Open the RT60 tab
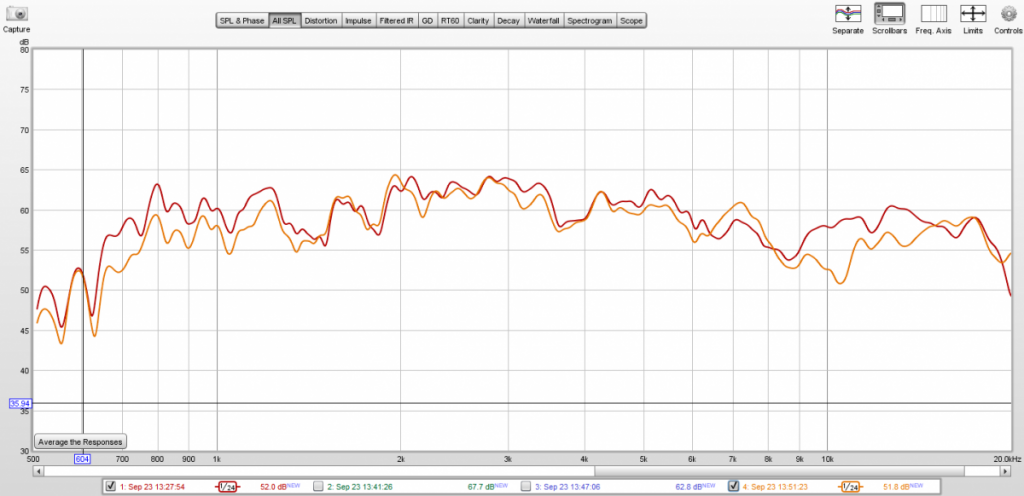The width and height of the screenshot is (1024, 496). click(x=449, y=21)
